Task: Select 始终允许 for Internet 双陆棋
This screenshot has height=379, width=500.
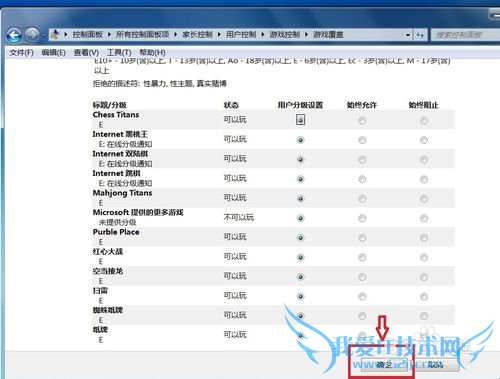Action: pos(362,160)
